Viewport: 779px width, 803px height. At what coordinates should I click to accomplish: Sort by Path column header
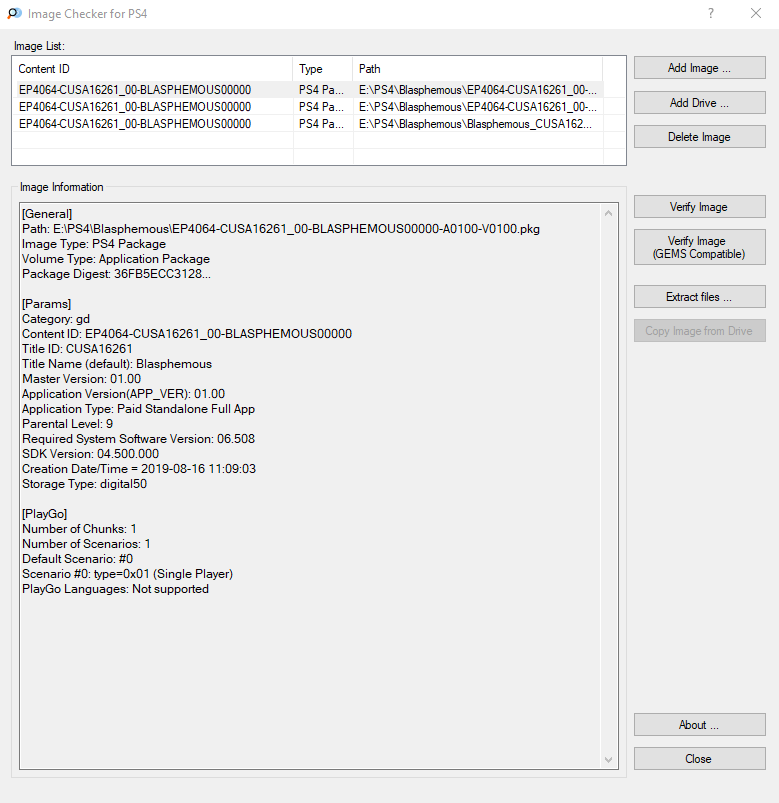[477, 69]
